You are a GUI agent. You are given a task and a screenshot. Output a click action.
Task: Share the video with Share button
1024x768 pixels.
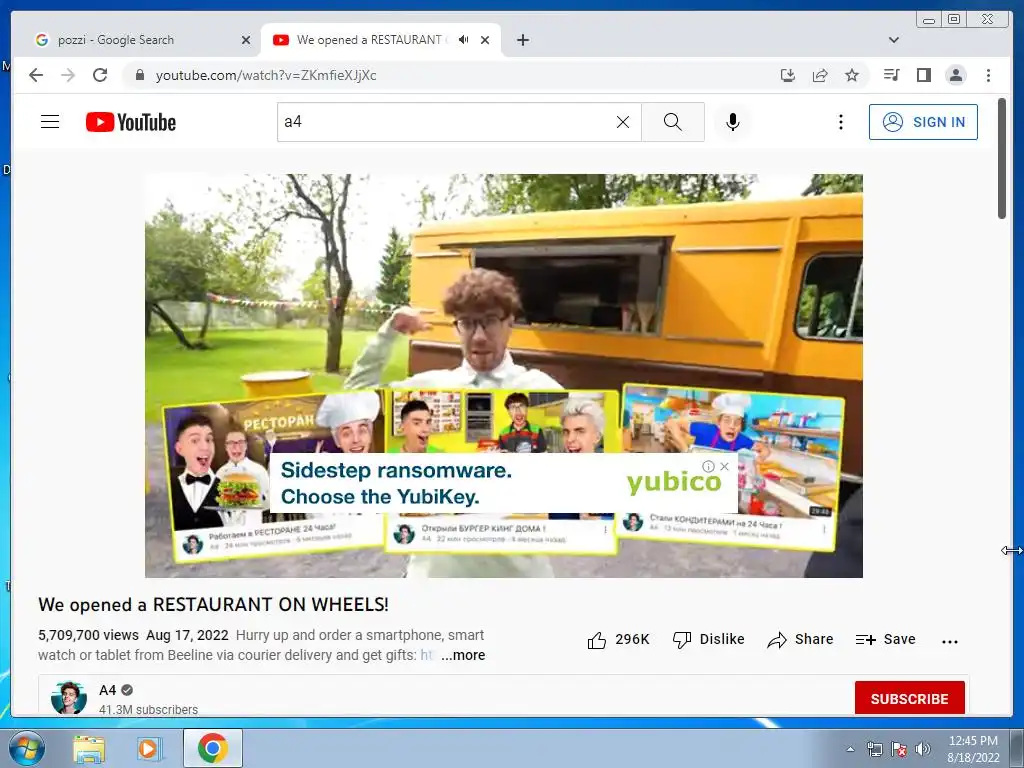[x=800, y=639]
